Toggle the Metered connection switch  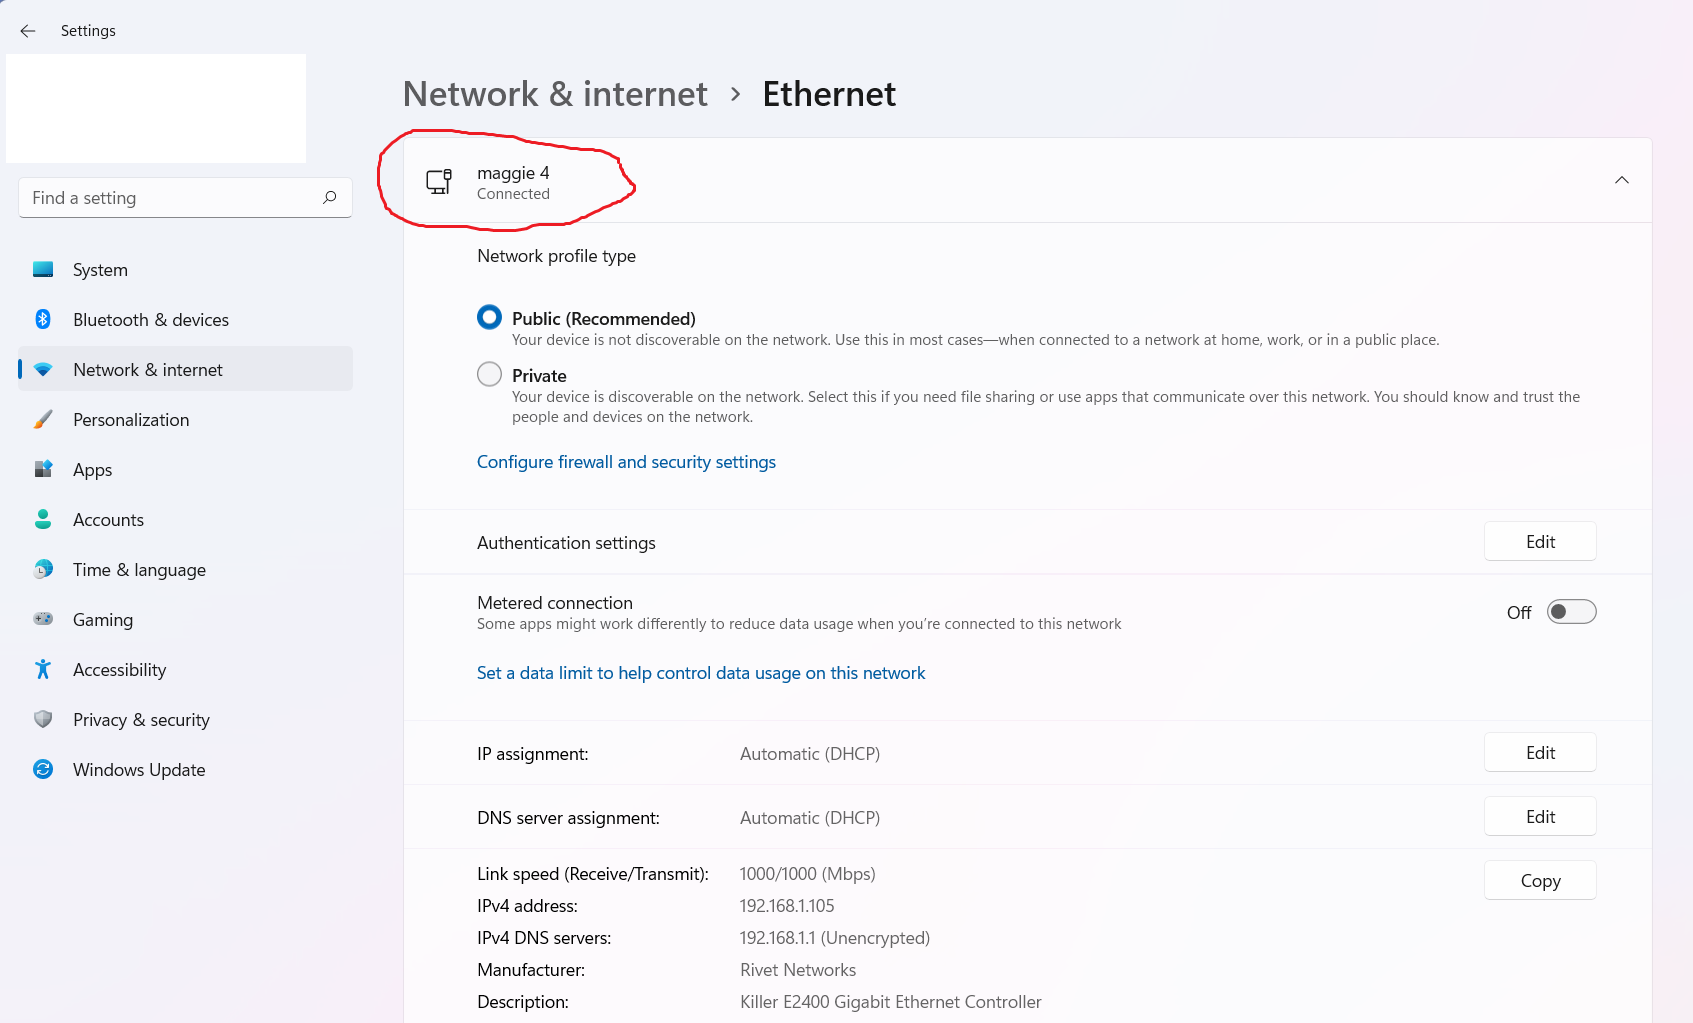1571,612
